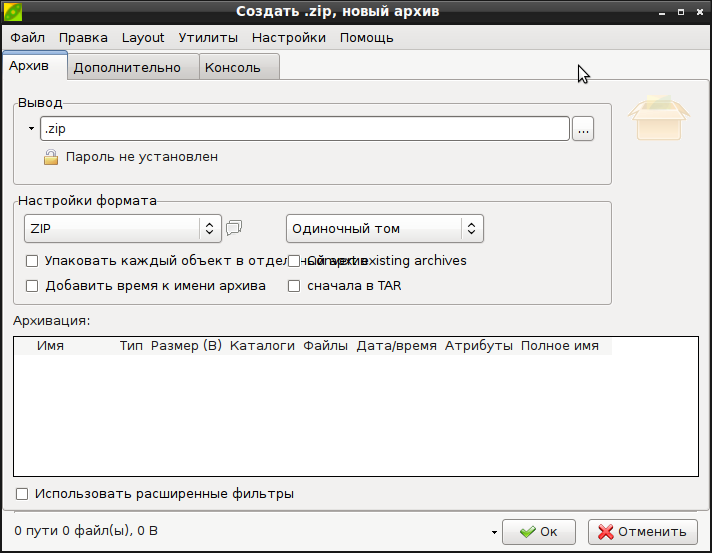Screen dimensions: 712x553
Task: Confirm with the Ok button
Action: (539, 532)
